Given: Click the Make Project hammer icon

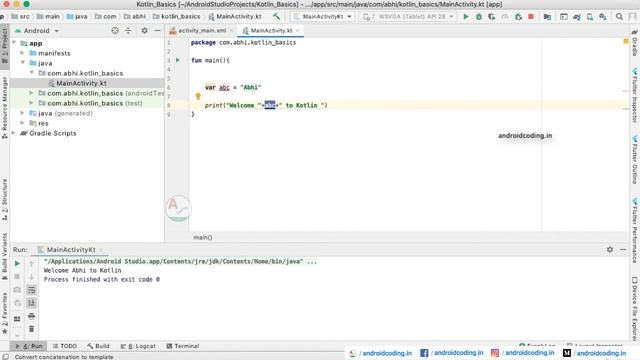Looking at the screenshot, I should (x=277, y=17).
